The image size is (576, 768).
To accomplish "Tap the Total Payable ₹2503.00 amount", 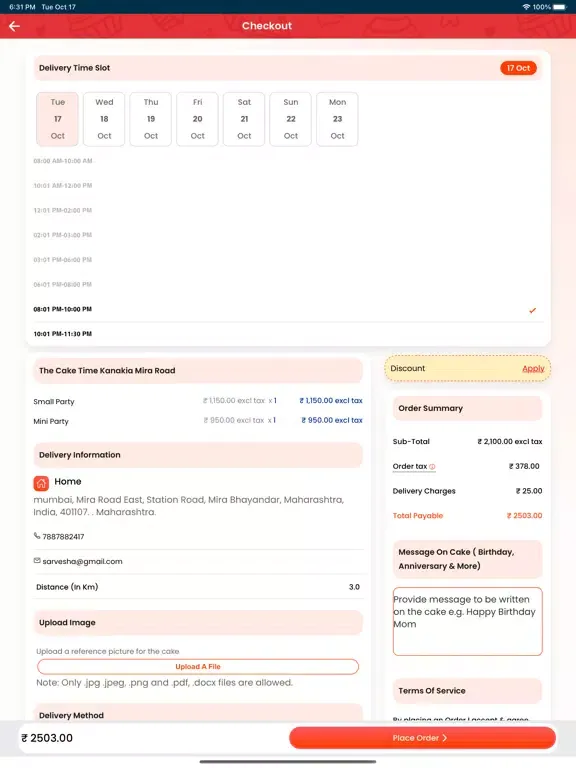I will click(525, 515).
